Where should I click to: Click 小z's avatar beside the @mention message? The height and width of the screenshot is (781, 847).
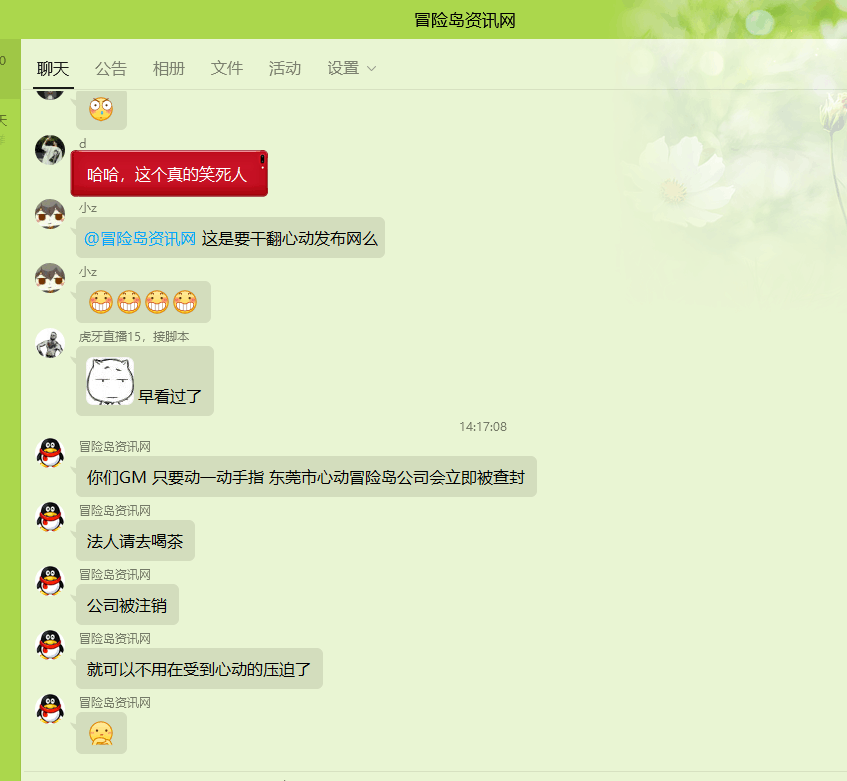coord(50,214)
